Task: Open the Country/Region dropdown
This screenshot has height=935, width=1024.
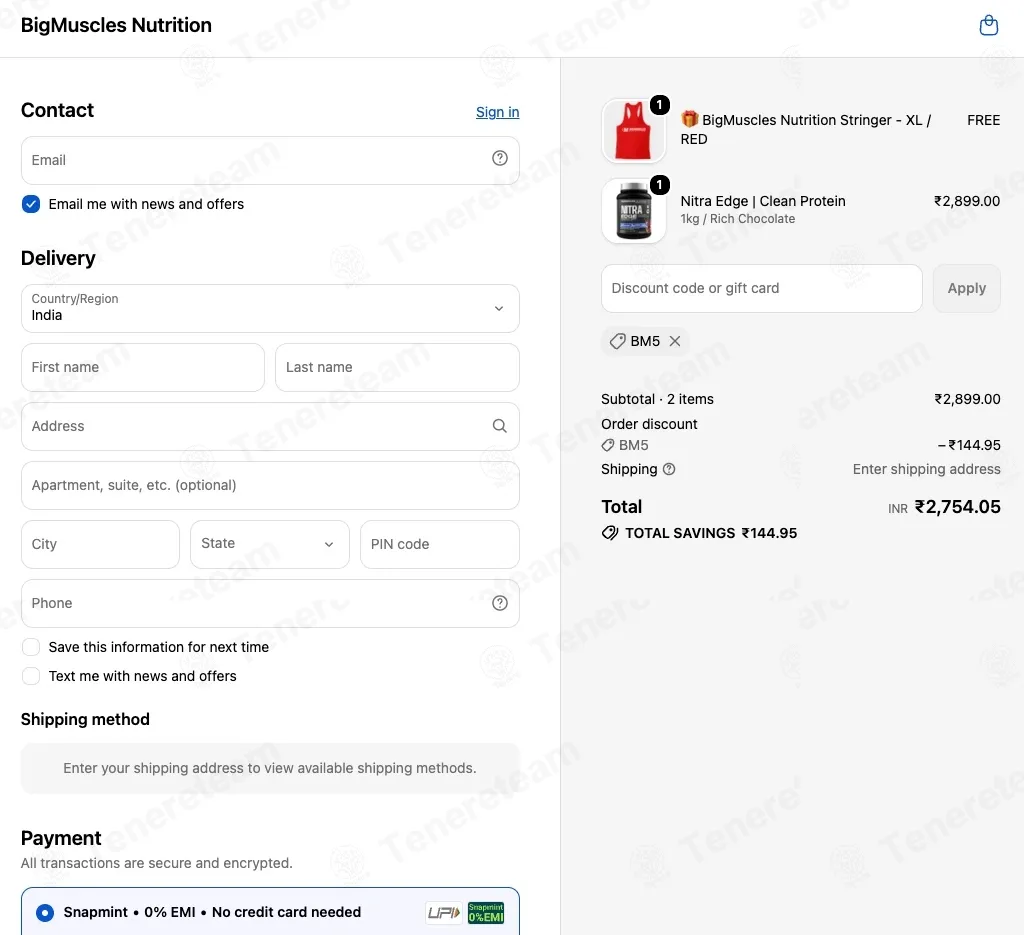Action: click(x=270, y=308)
